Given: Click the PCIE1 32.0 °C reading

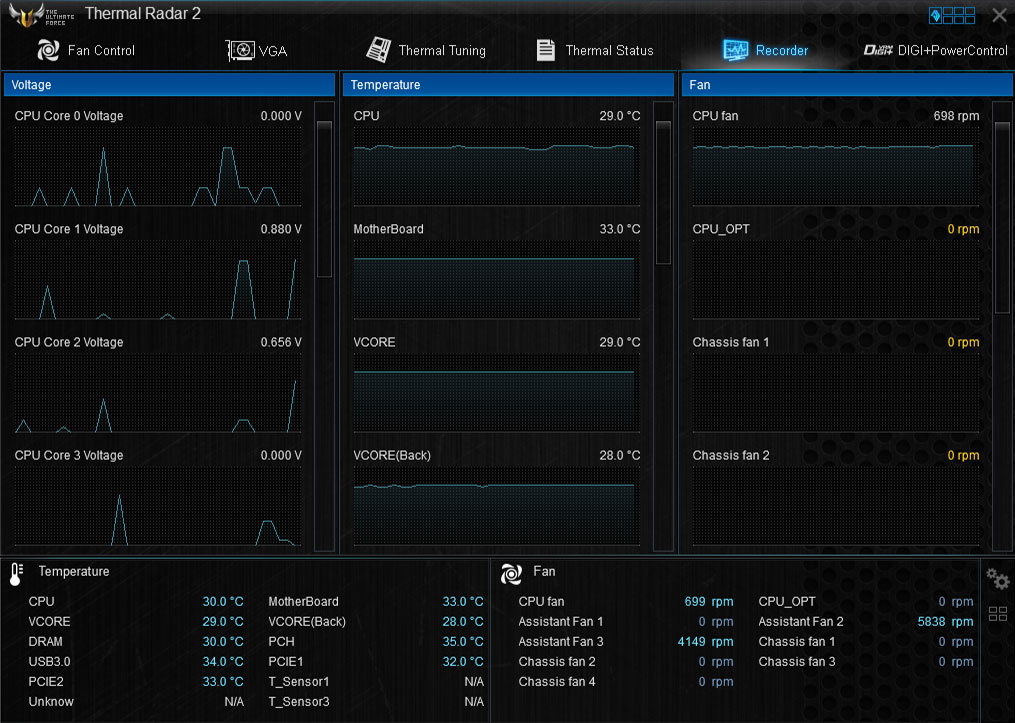Looking at the screenshot, I should (463, 662).
